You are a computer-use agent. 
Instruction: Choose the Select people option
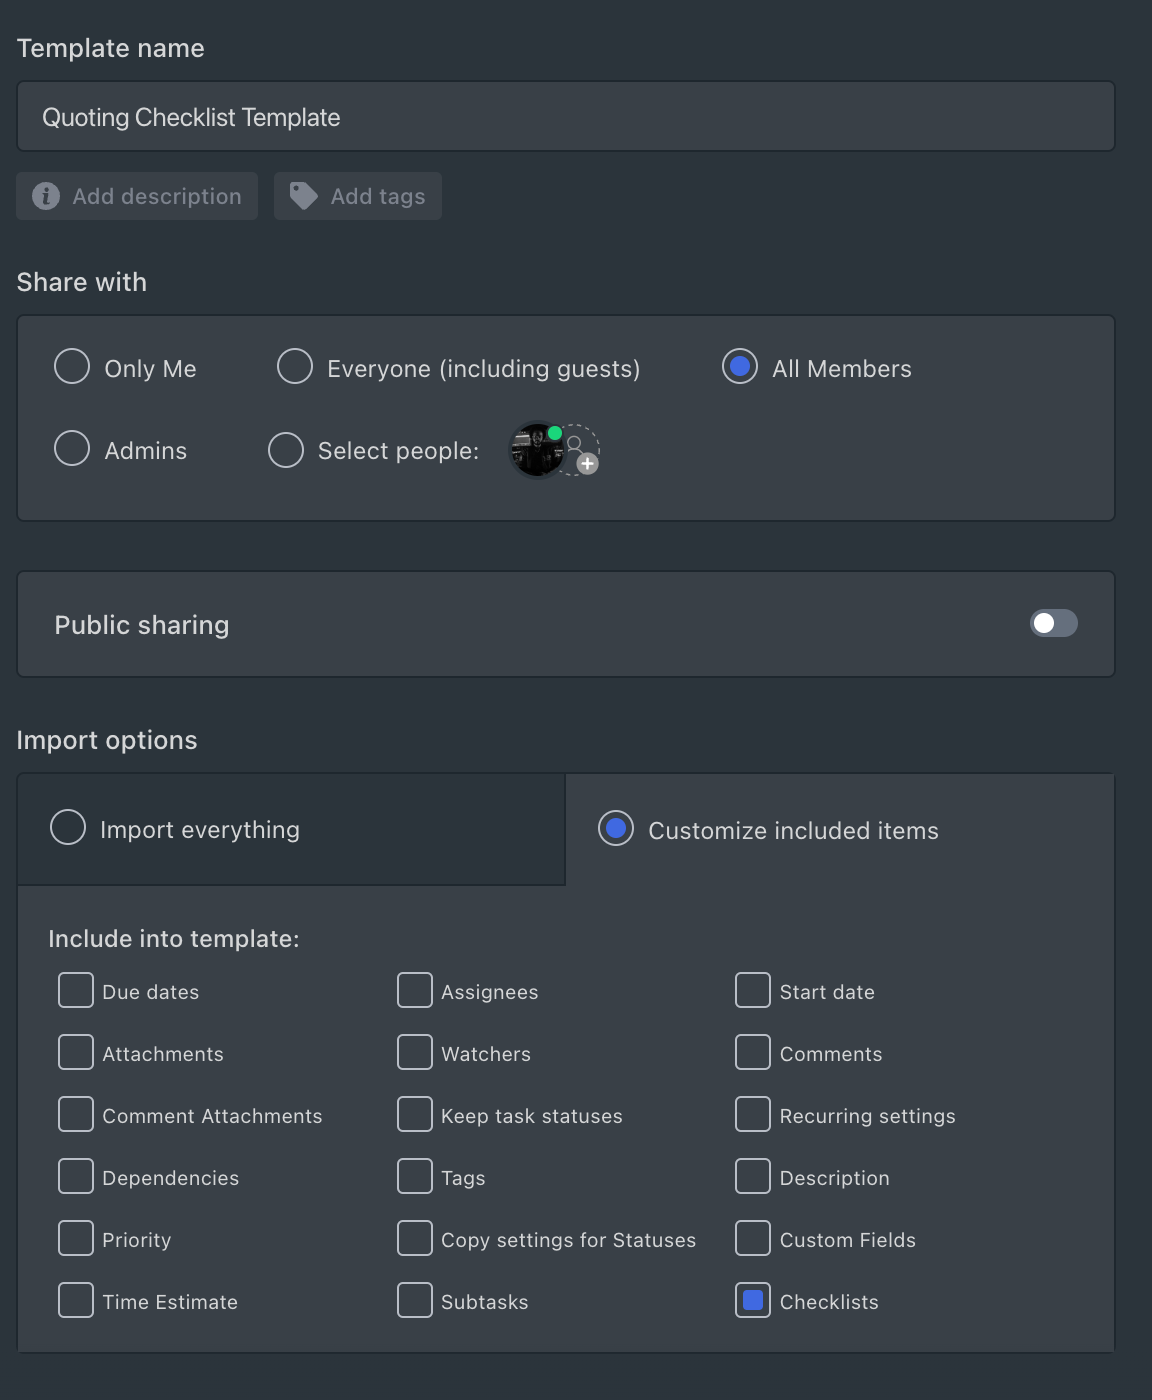[x=286, y=450]
